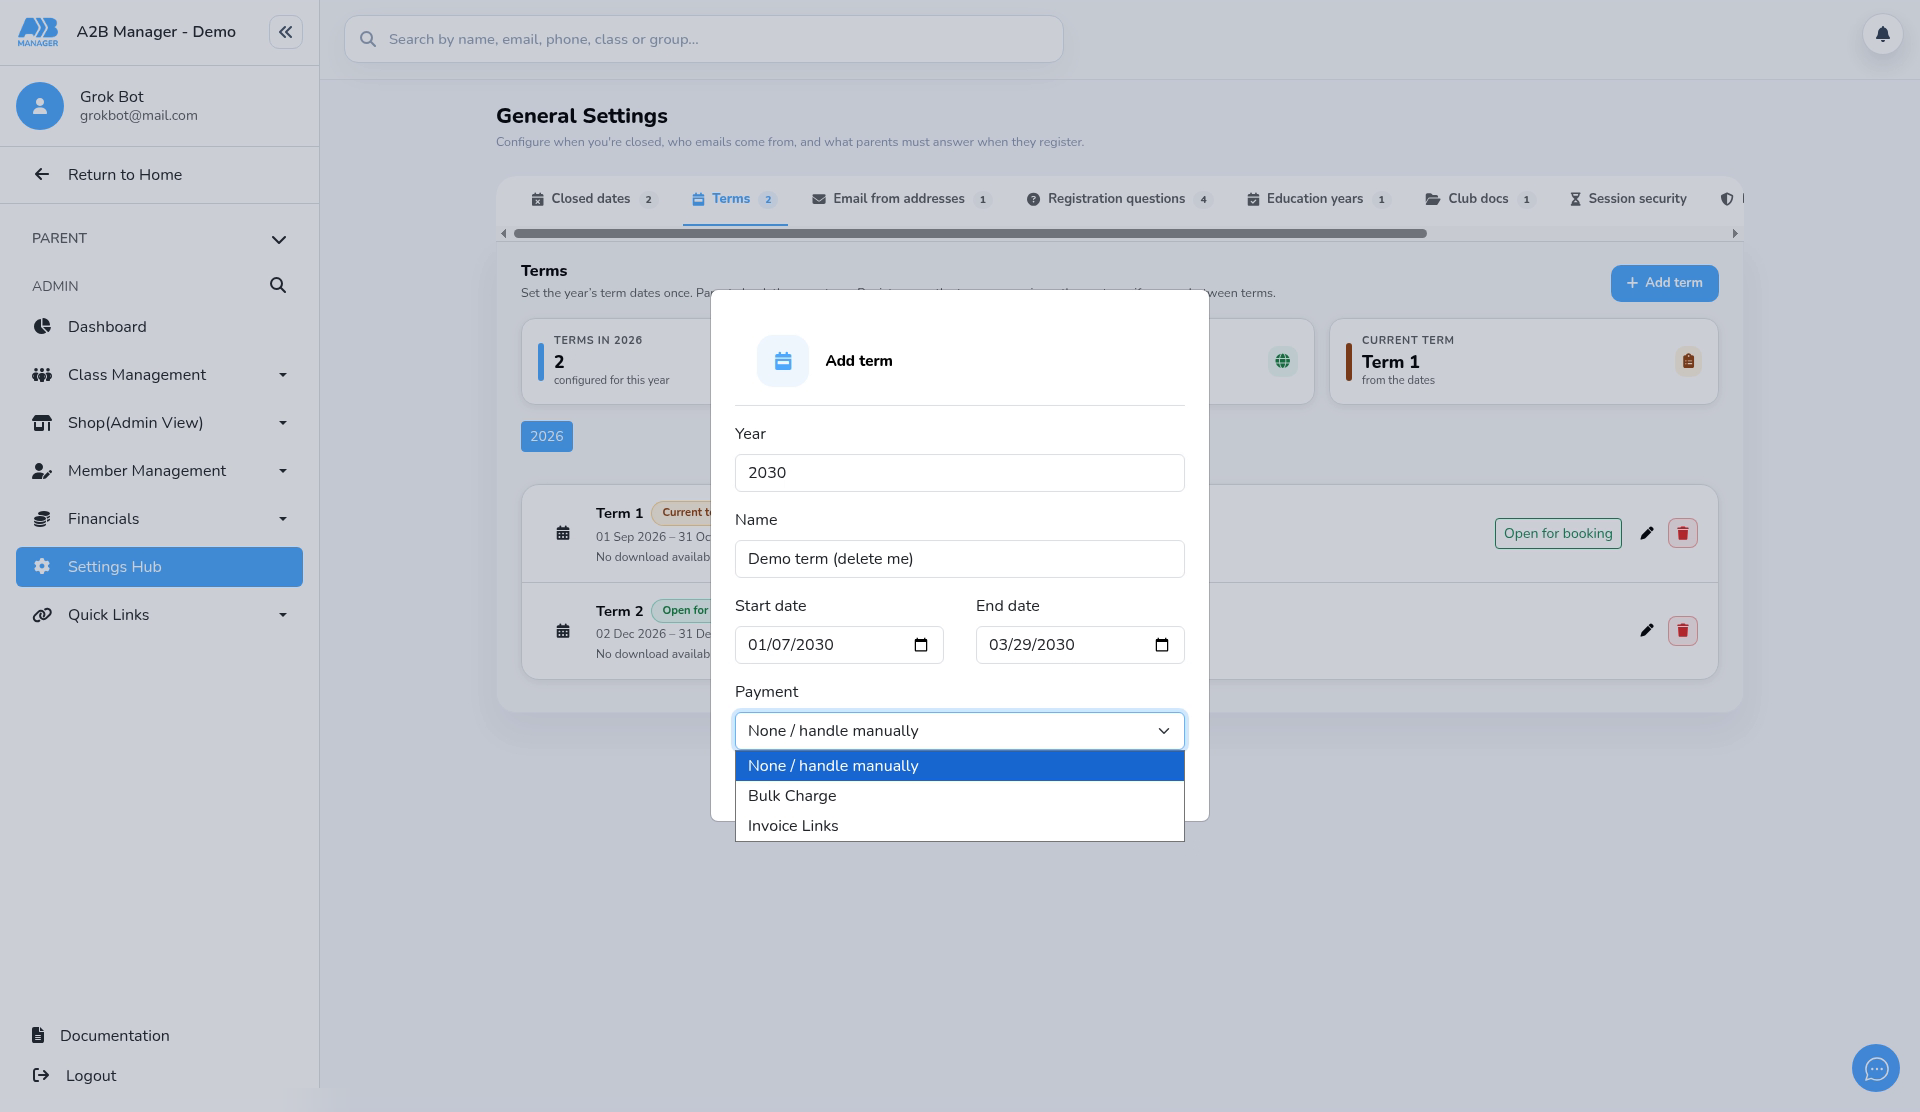
Task: Edit Term 1 with the pencil icon
Action: point(1646,534)
